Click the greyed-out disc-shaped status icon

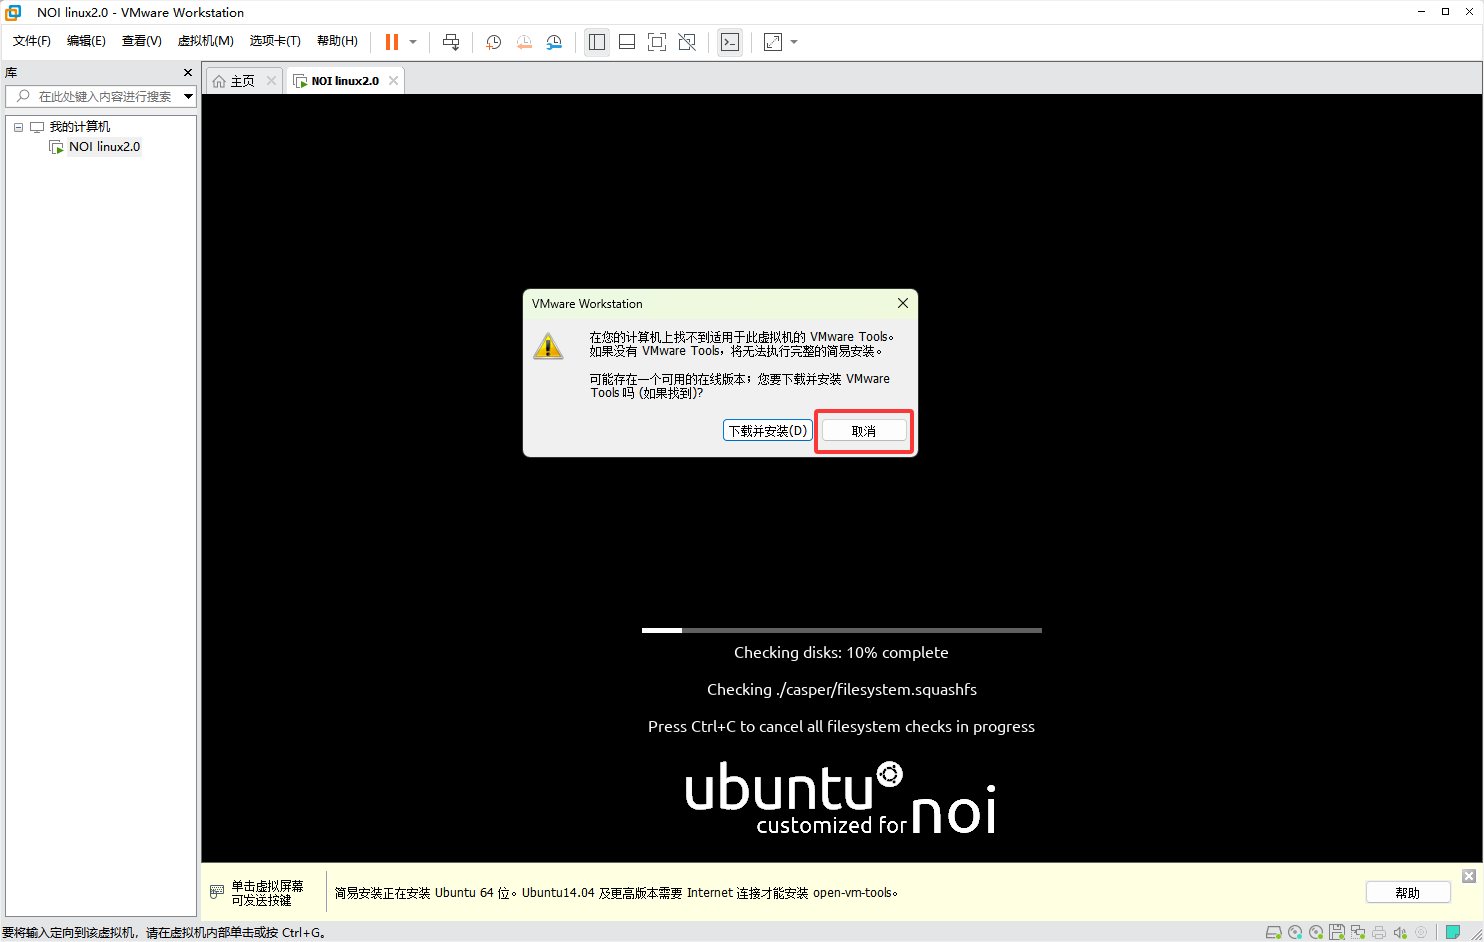1421,932
